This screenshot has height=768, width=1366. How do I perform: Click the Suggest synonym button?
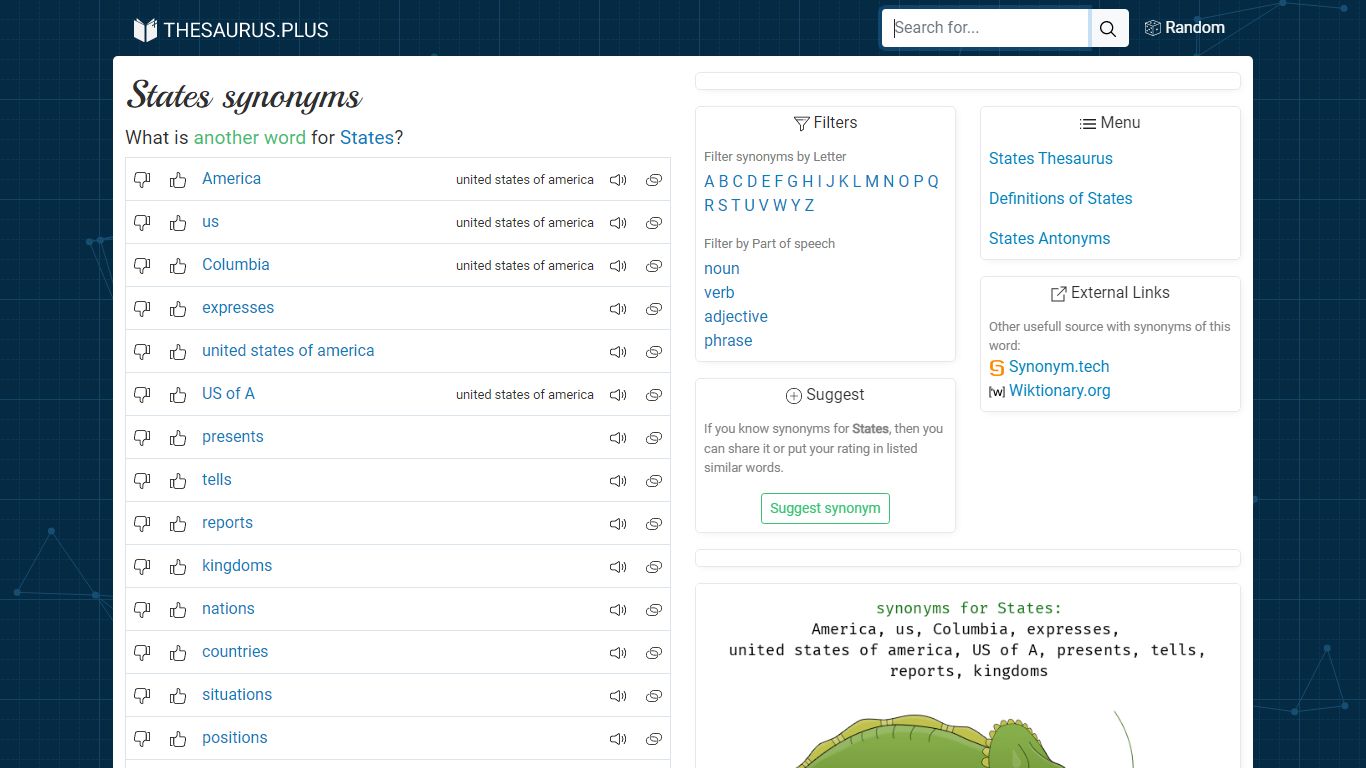click(x=825, y=508)
